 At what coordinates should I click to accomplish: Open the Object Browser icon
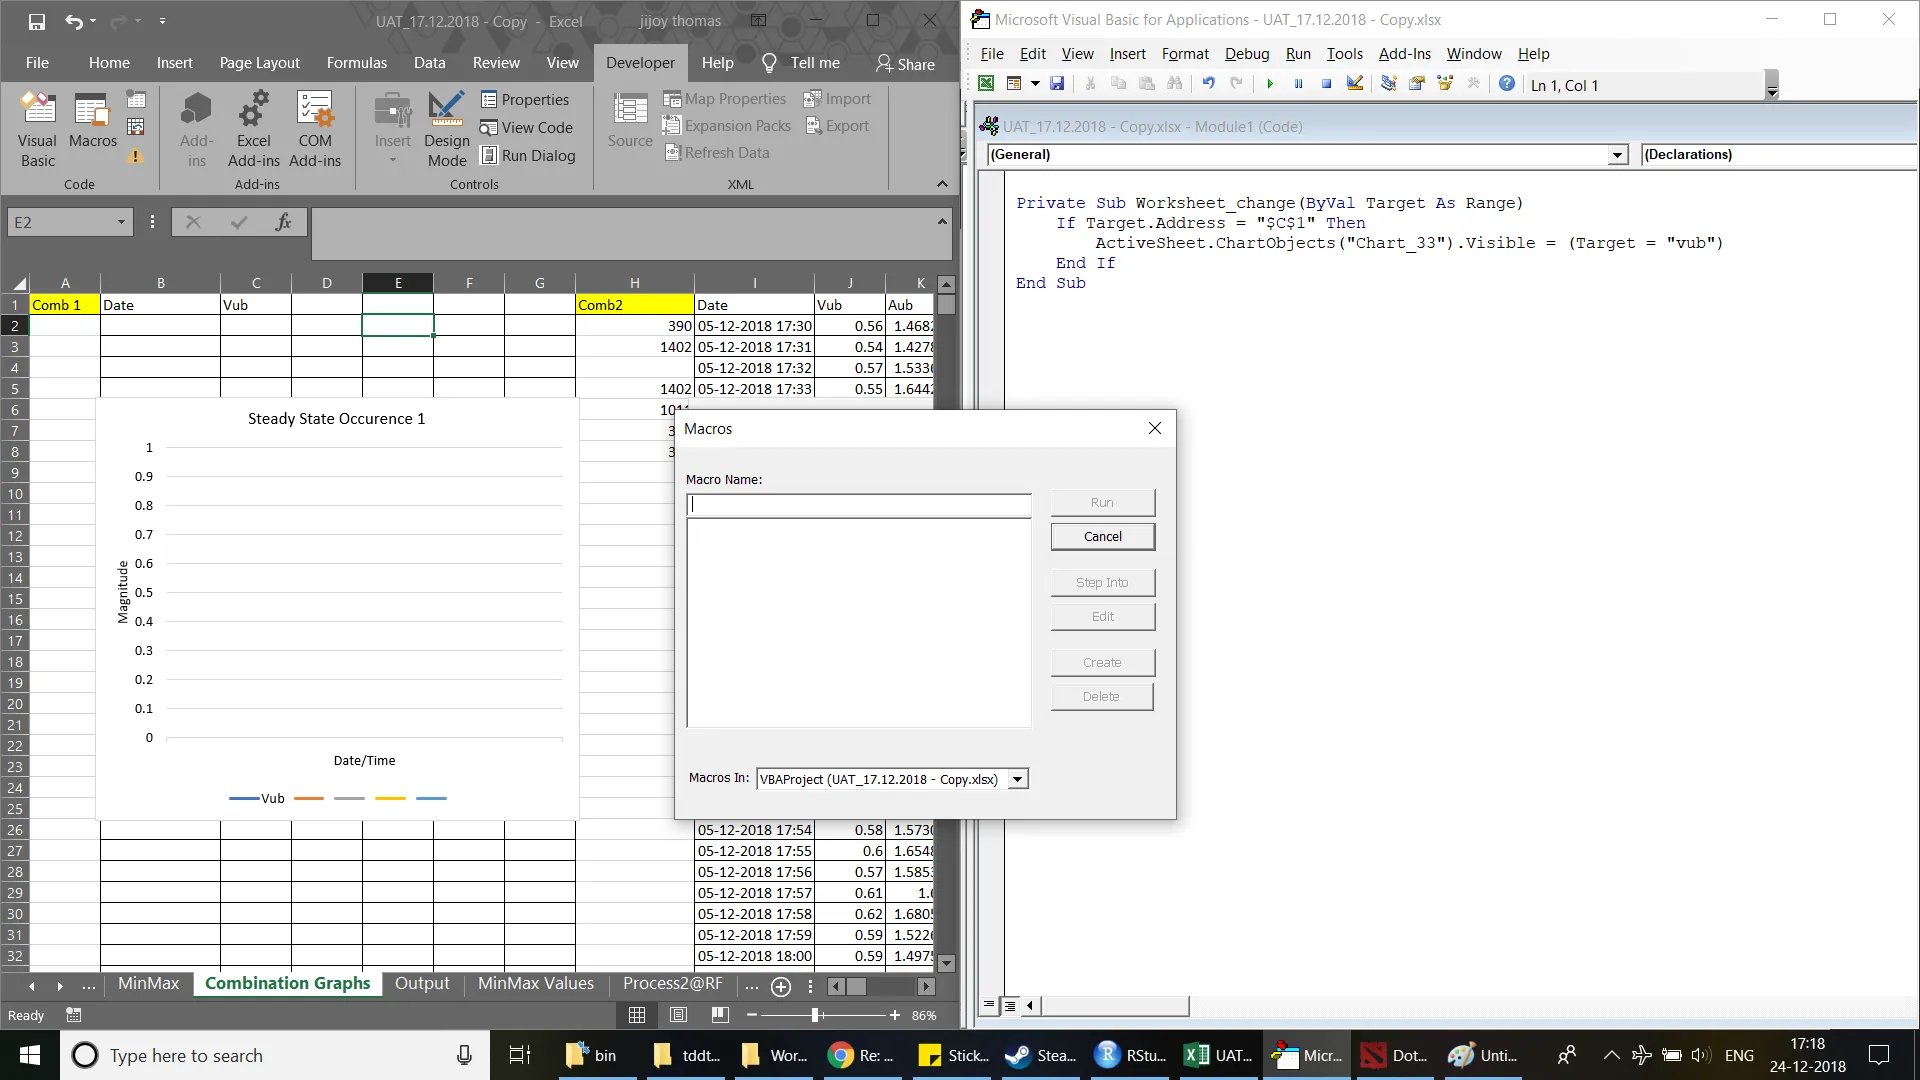pos(1445,84)
